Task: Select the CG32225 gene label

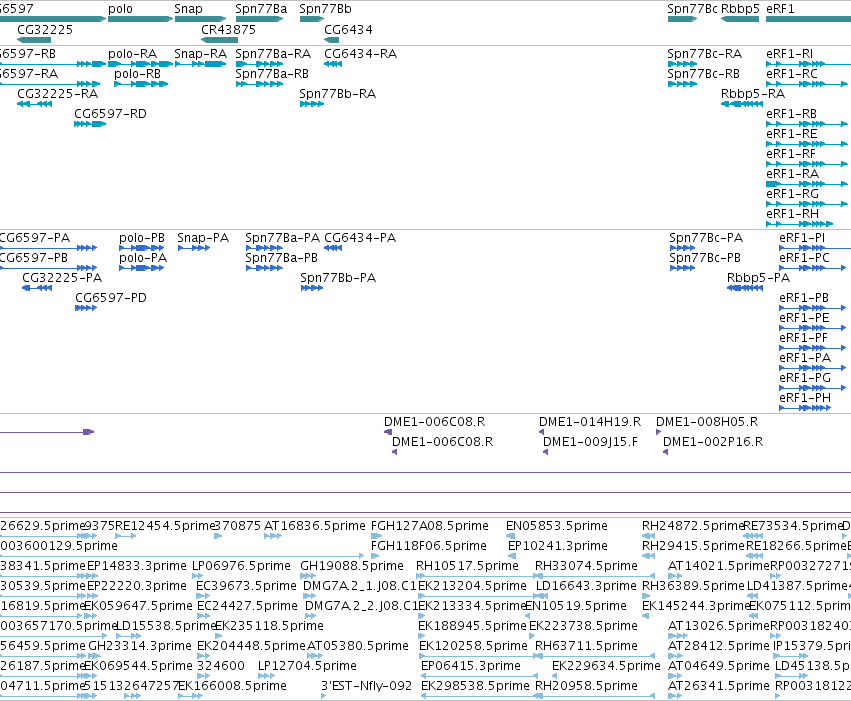Action: click(45, 30)
